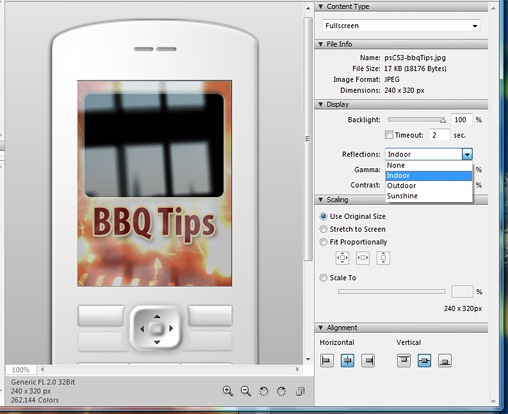Image resolution: width=508 pixels, height=414 pixels.
Task: Choose Sunshine in Reflections list
Action: [429, 196]
